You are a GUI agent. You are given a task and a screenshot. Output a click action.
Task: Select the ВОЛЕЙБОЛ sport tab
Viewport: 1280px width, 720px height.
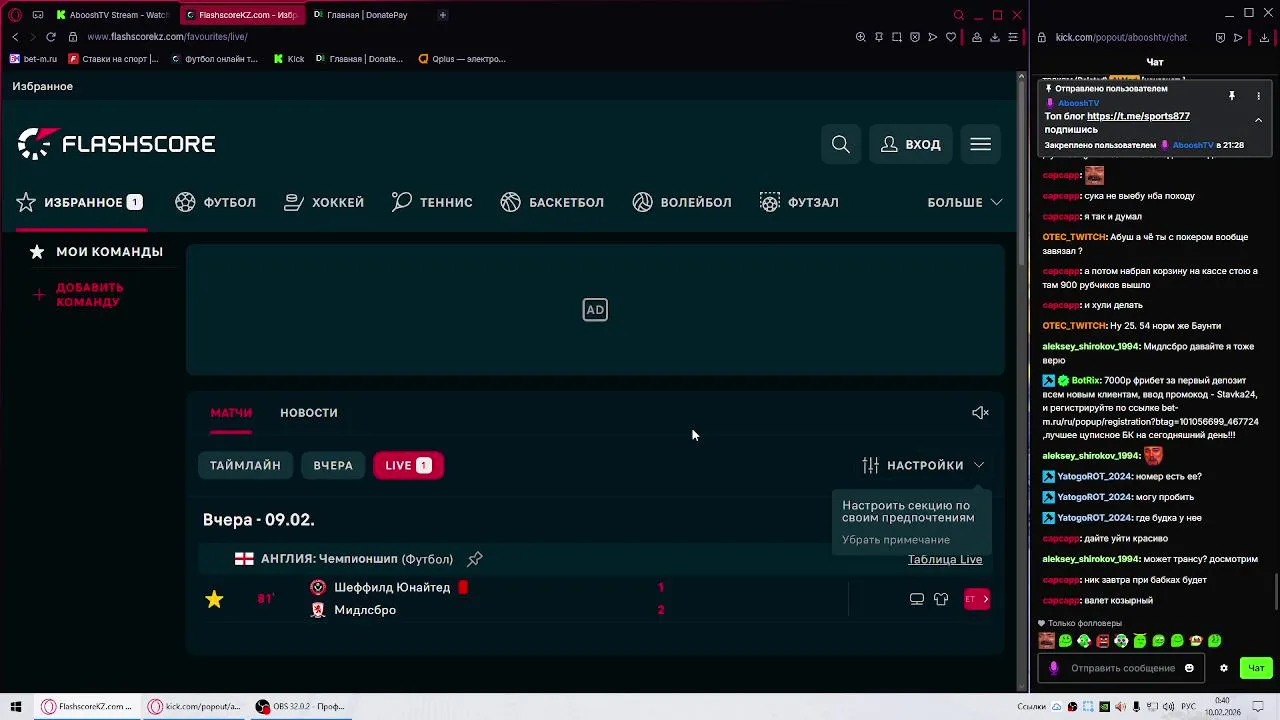pyautogui.click(x=682, y=202)
